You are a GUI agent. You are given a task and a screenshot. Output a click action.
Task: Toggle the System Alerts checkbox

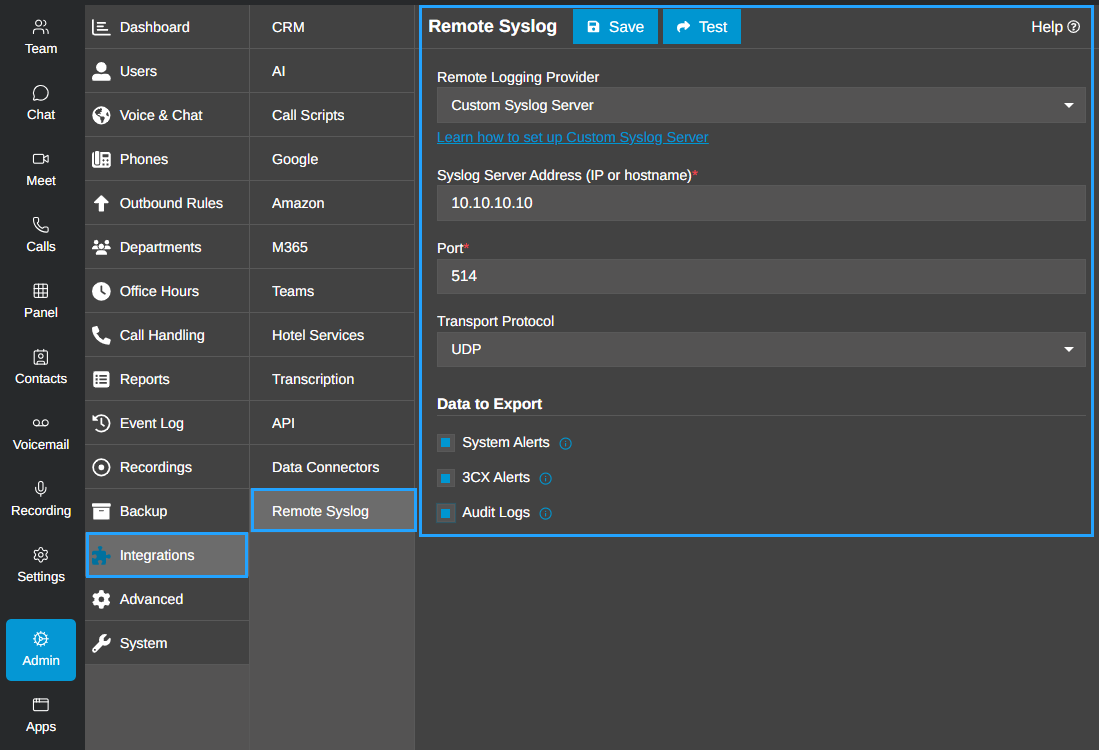446,443
